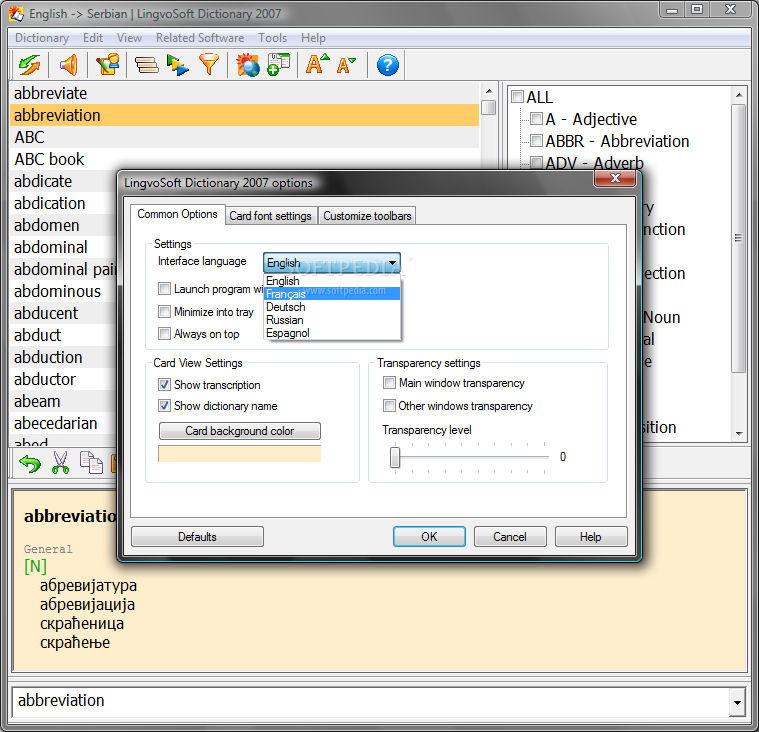The height and width of the screenshot is (732, 759).
Task: Uncheck Show transcription option
Action: (165, 384)
